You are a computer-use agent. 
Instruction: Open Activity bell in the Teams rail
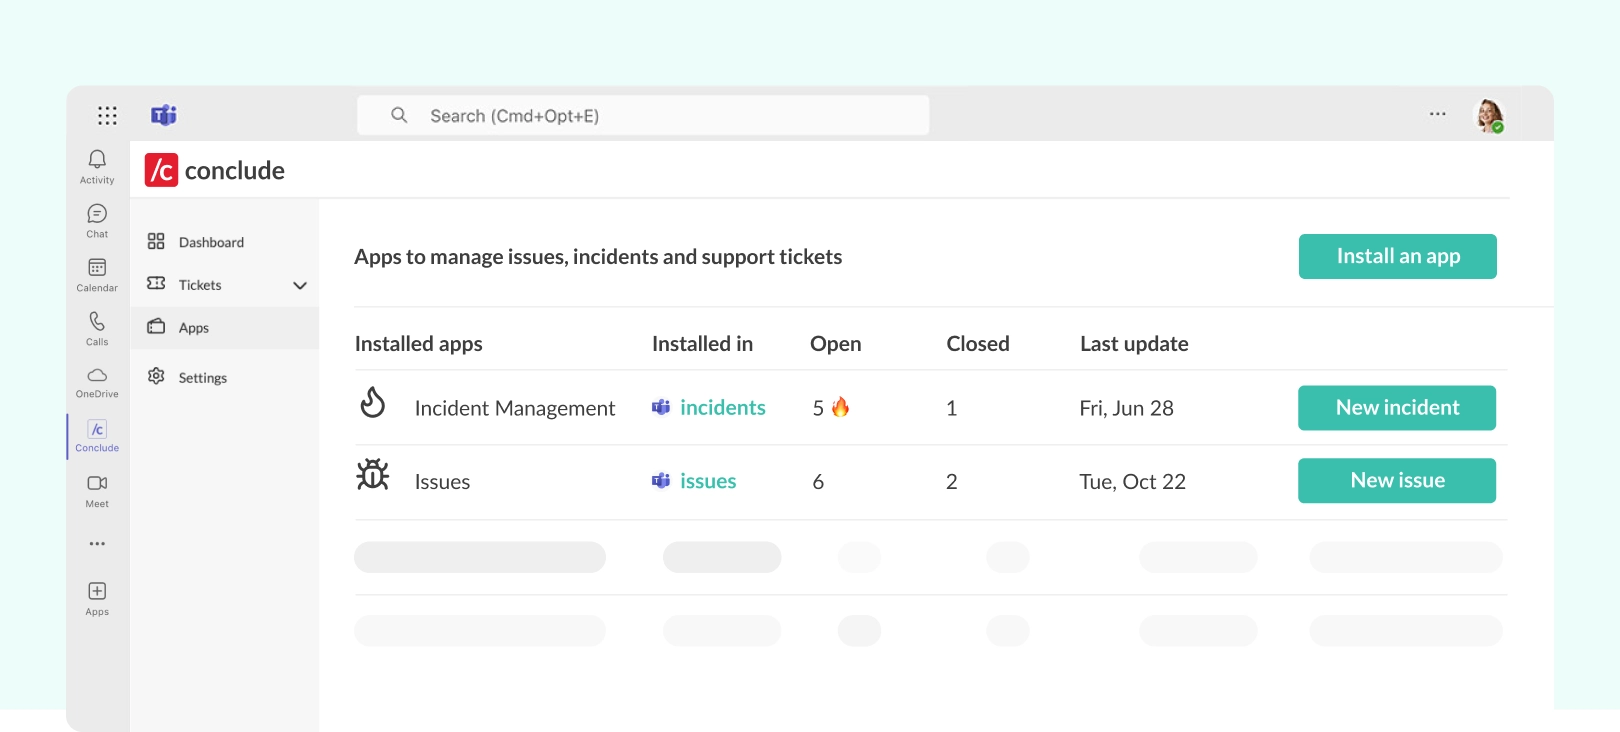pyautogui.click(x=97, y=167)
